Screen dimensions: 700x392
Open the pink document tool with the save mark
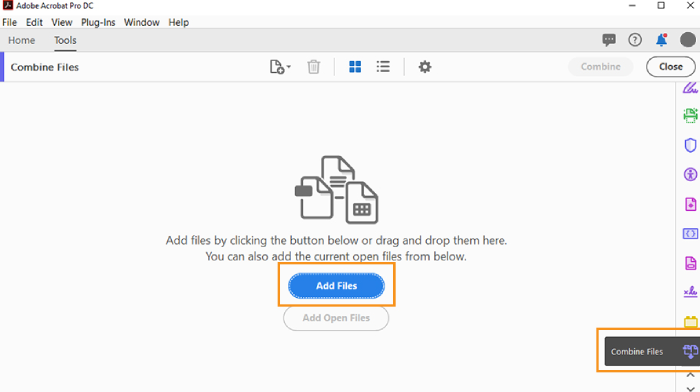pos(690,263)
